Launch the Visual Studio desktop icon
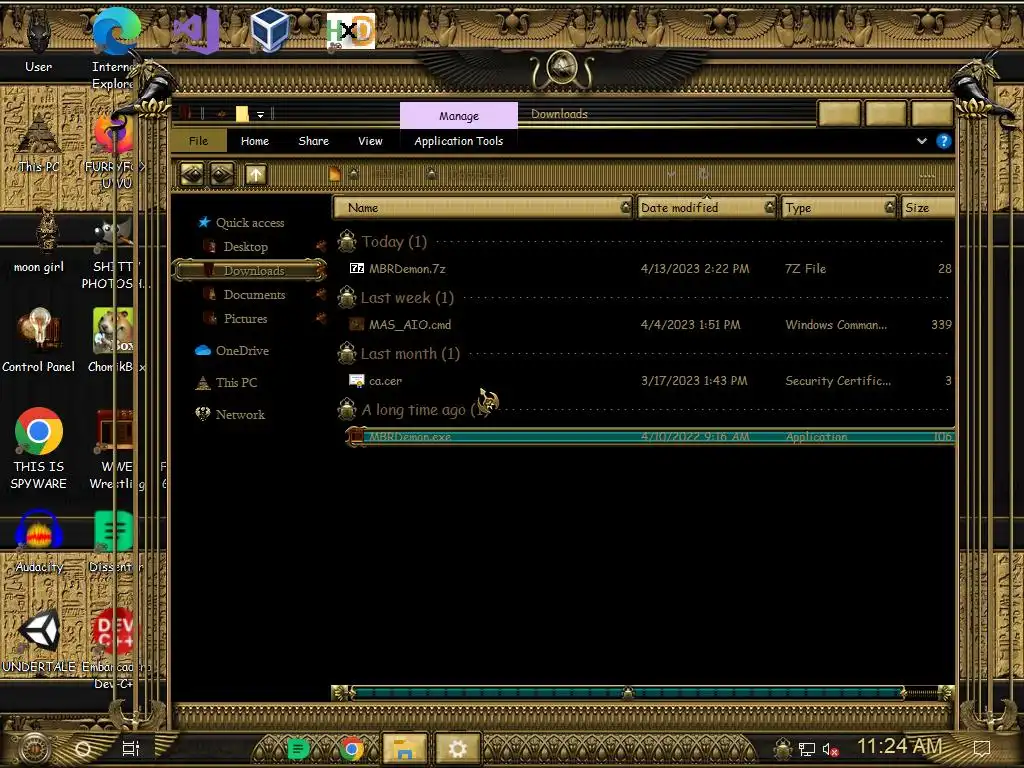Viewport: 1024px width, 768px height. (197, 31)
